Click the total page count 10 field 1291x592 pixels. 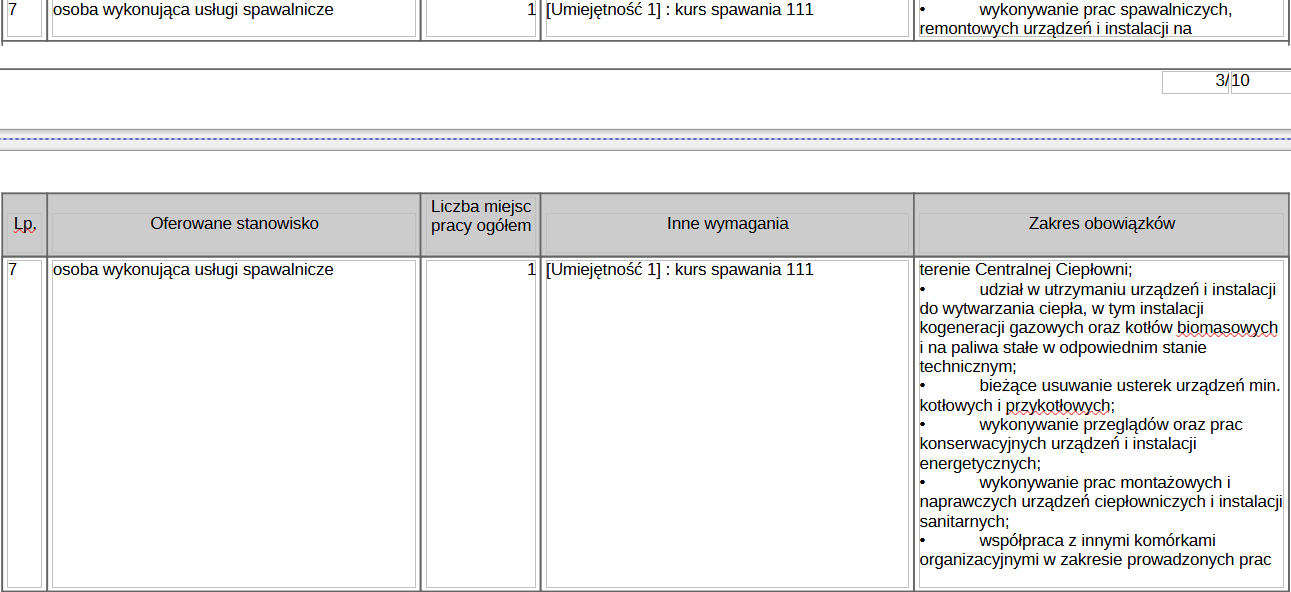pyautogui.click(x=1258, y=82)
